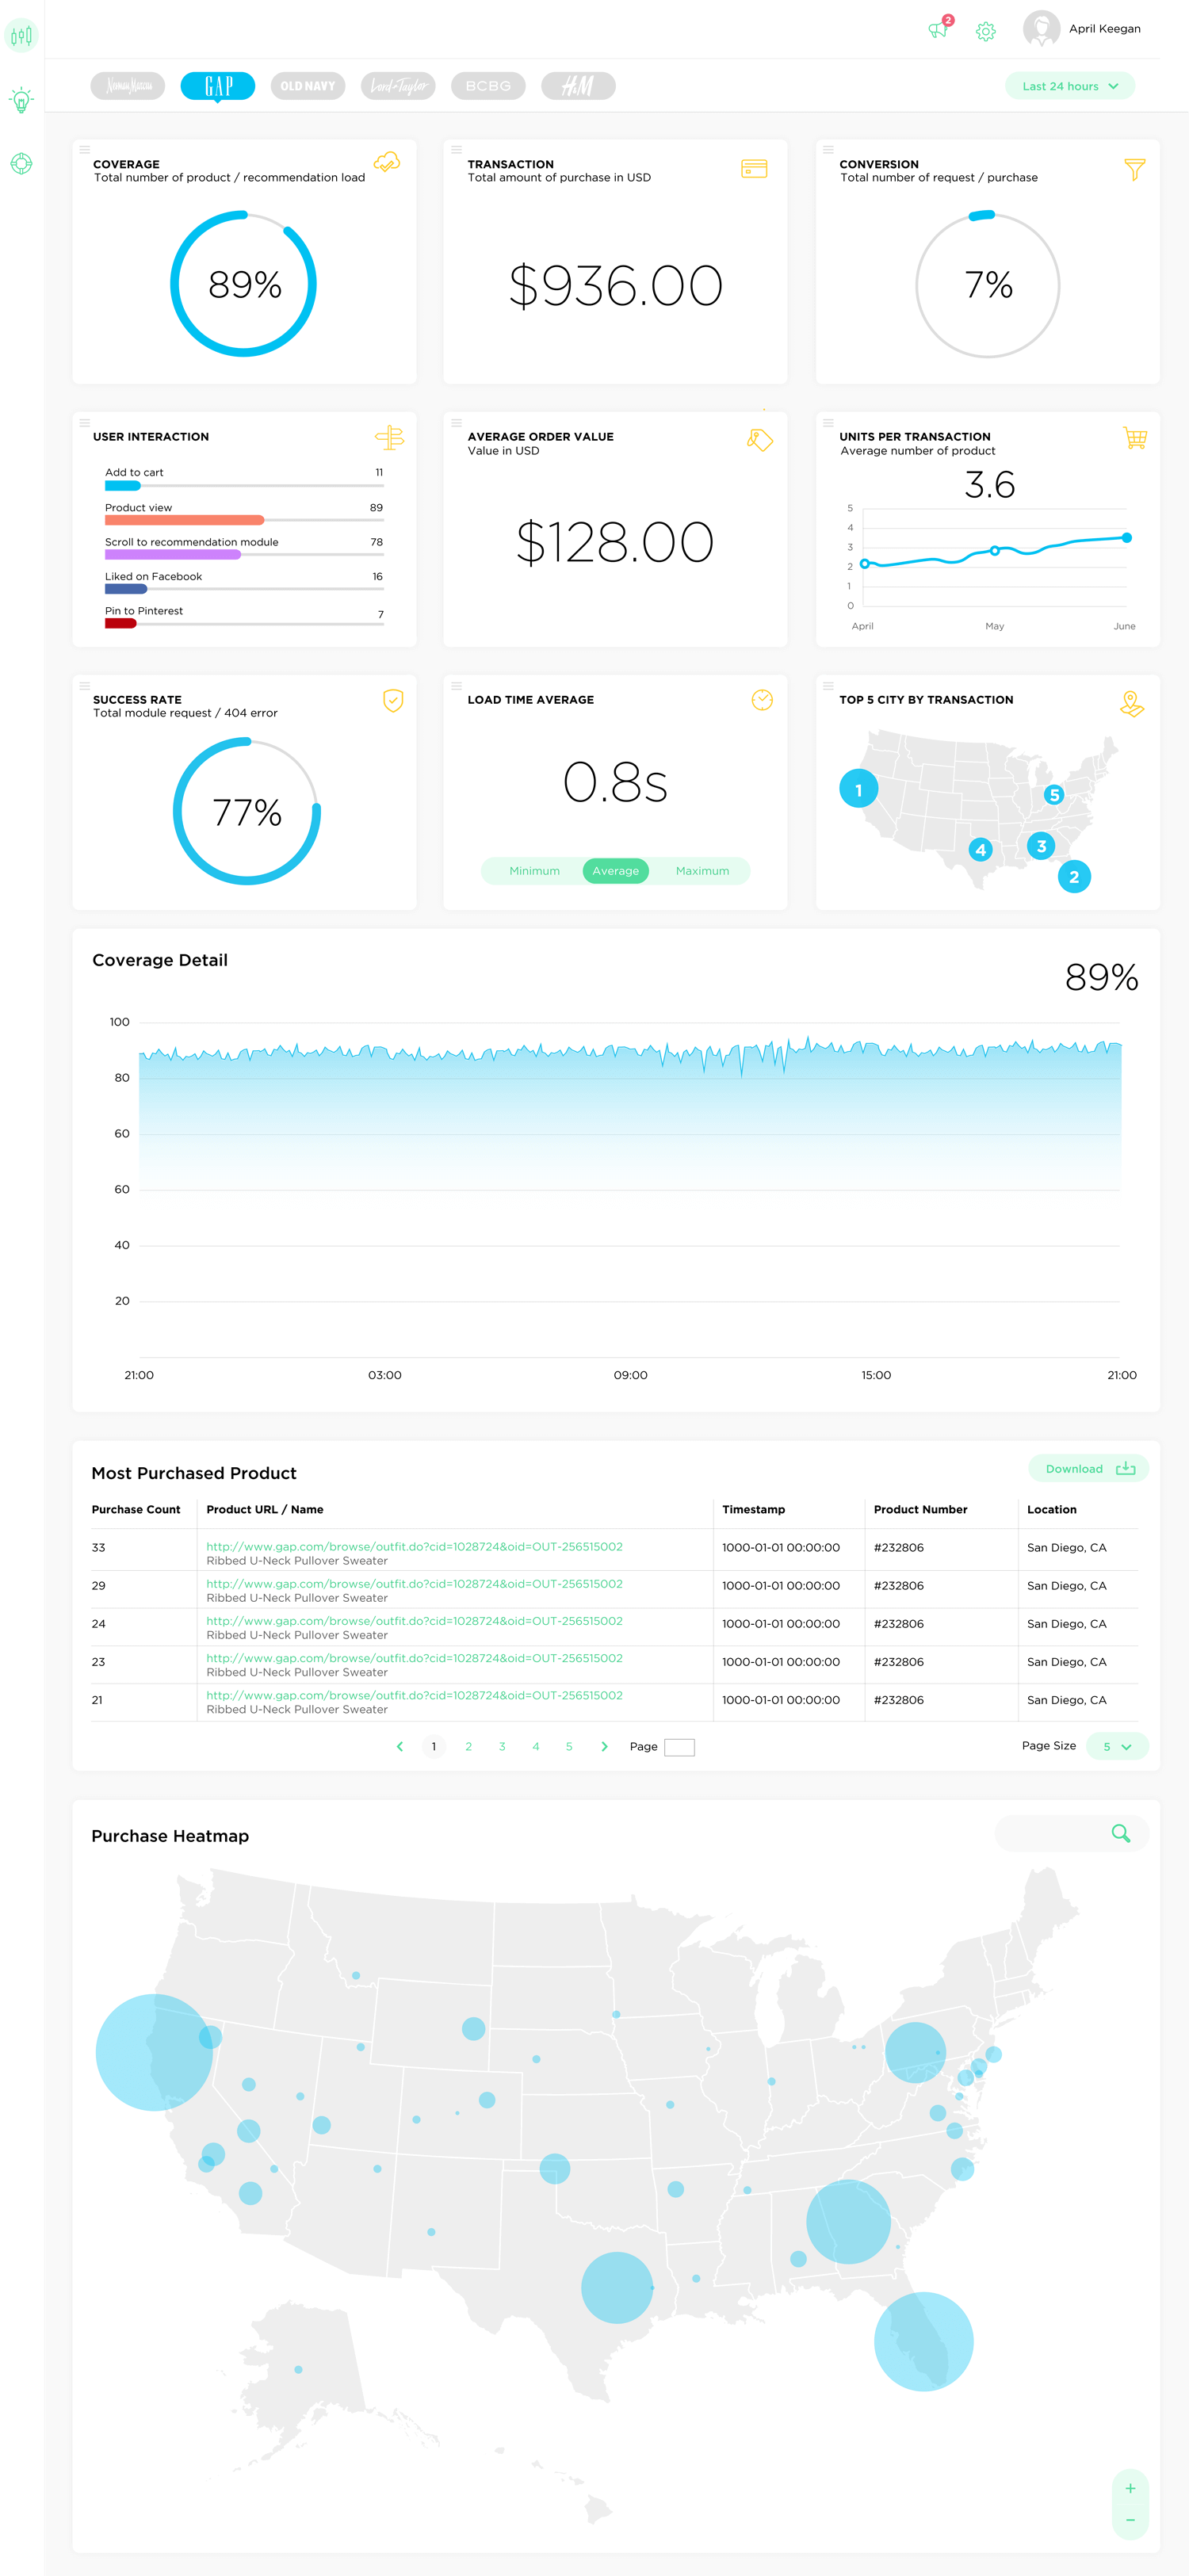The height and width of the screenshot is (2576, 1189).
Task: Zoom in on the heatmap with plus
Action: tap(1130, 2488)
